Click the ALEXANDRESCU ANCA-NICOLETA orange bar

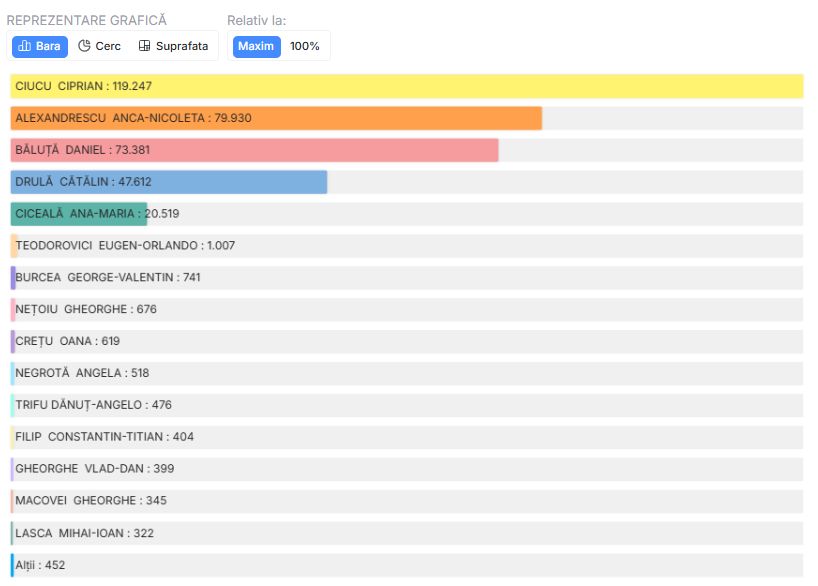276,118
